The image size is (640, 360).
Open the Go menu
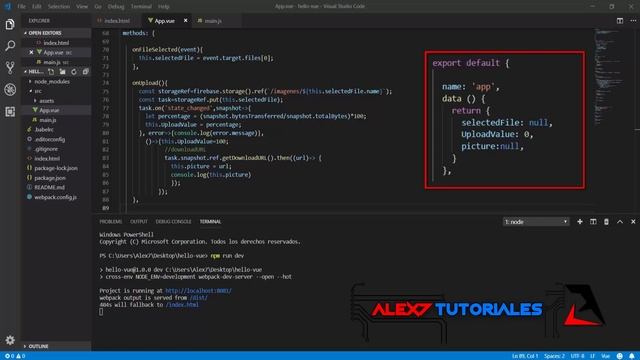[98, 7]
